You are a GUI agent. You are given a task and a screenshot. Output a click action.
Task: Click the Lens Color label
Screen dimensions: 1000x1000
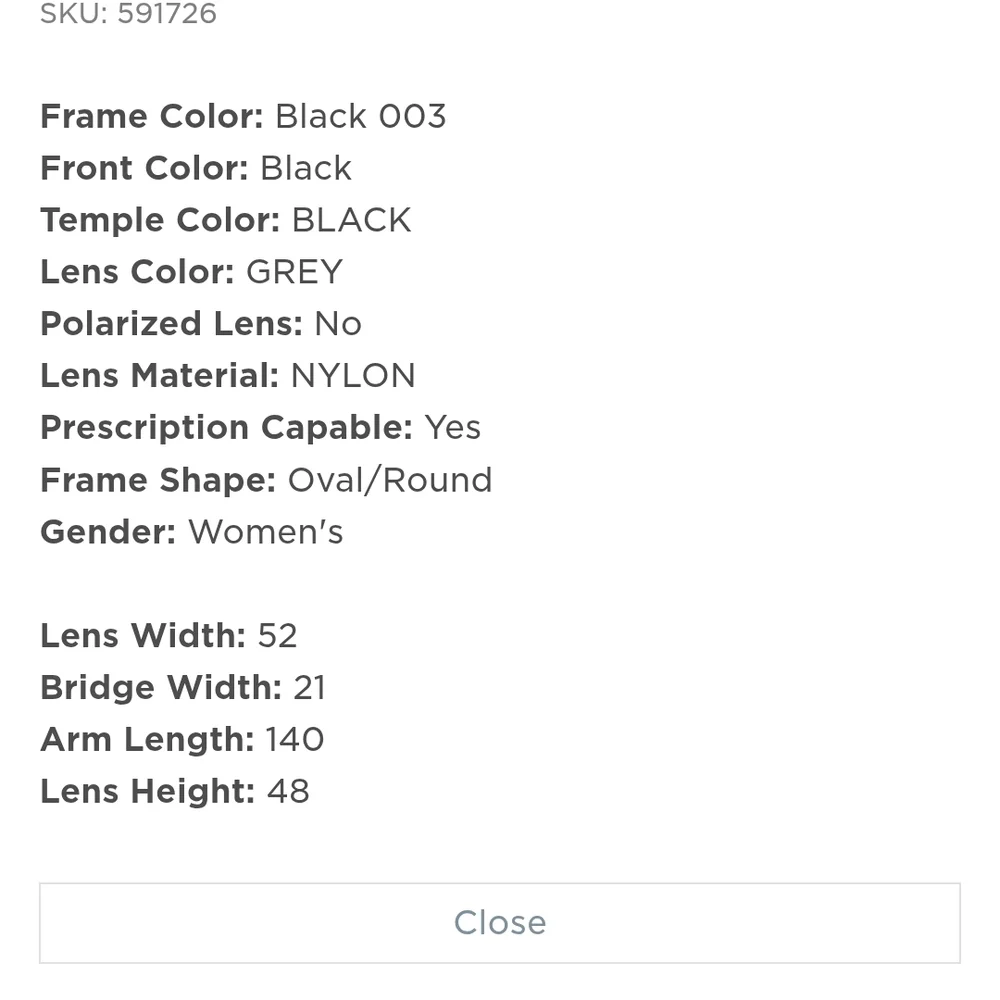click(137, 272)
